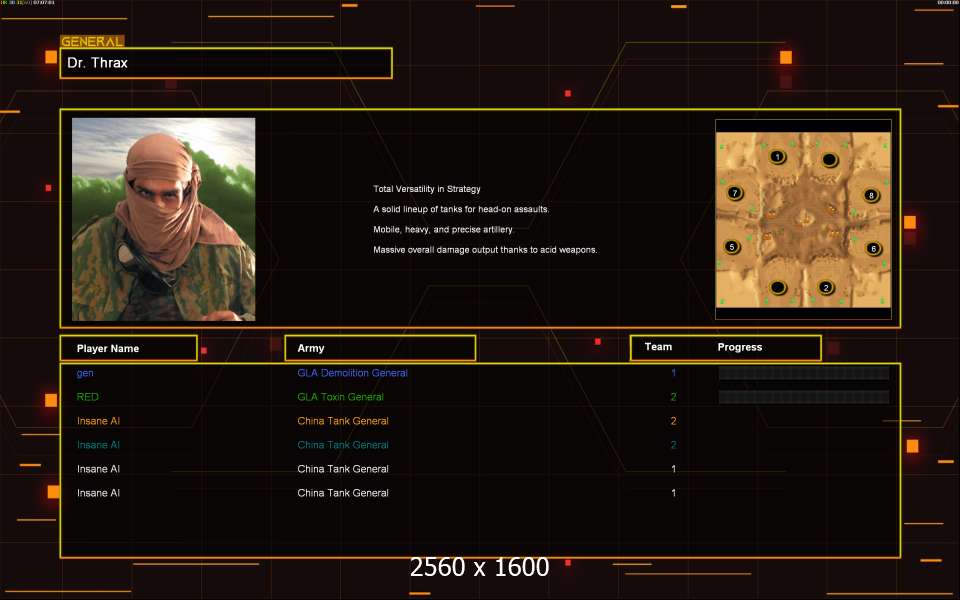Click the empty bottom-left start position marker
Viewport: 960px width, 600px height.
pos(778,288)
